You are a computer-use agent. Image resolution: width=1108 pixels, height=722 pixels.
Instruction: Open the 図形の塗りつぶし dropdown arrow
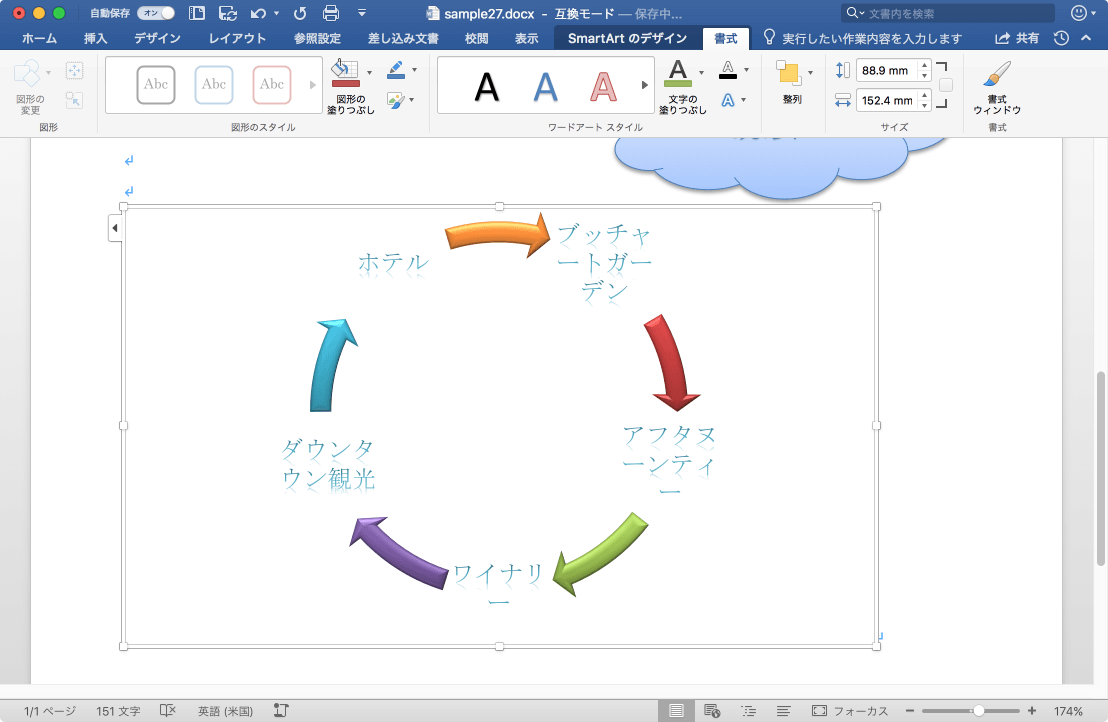click(x=370, y=72)
